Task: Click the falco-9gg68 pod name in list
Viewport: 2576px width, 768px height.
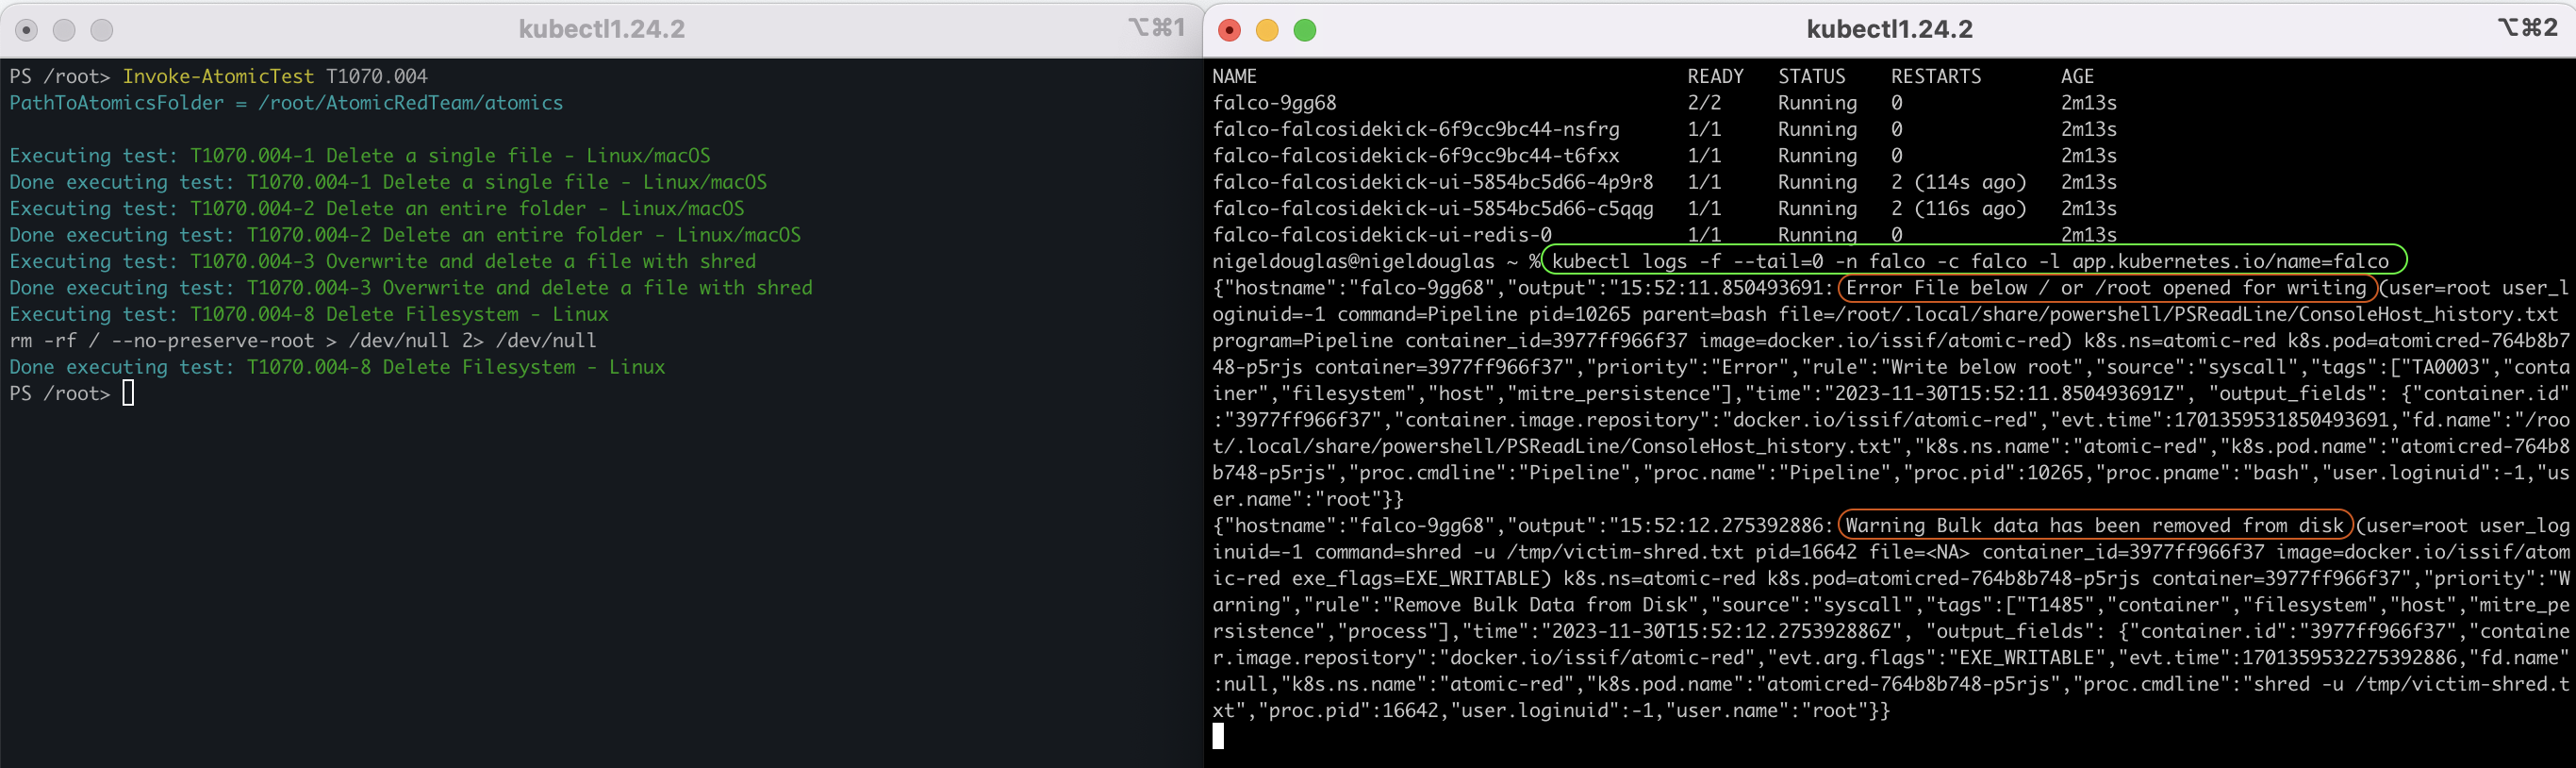Action: (x=1274, y=103)
